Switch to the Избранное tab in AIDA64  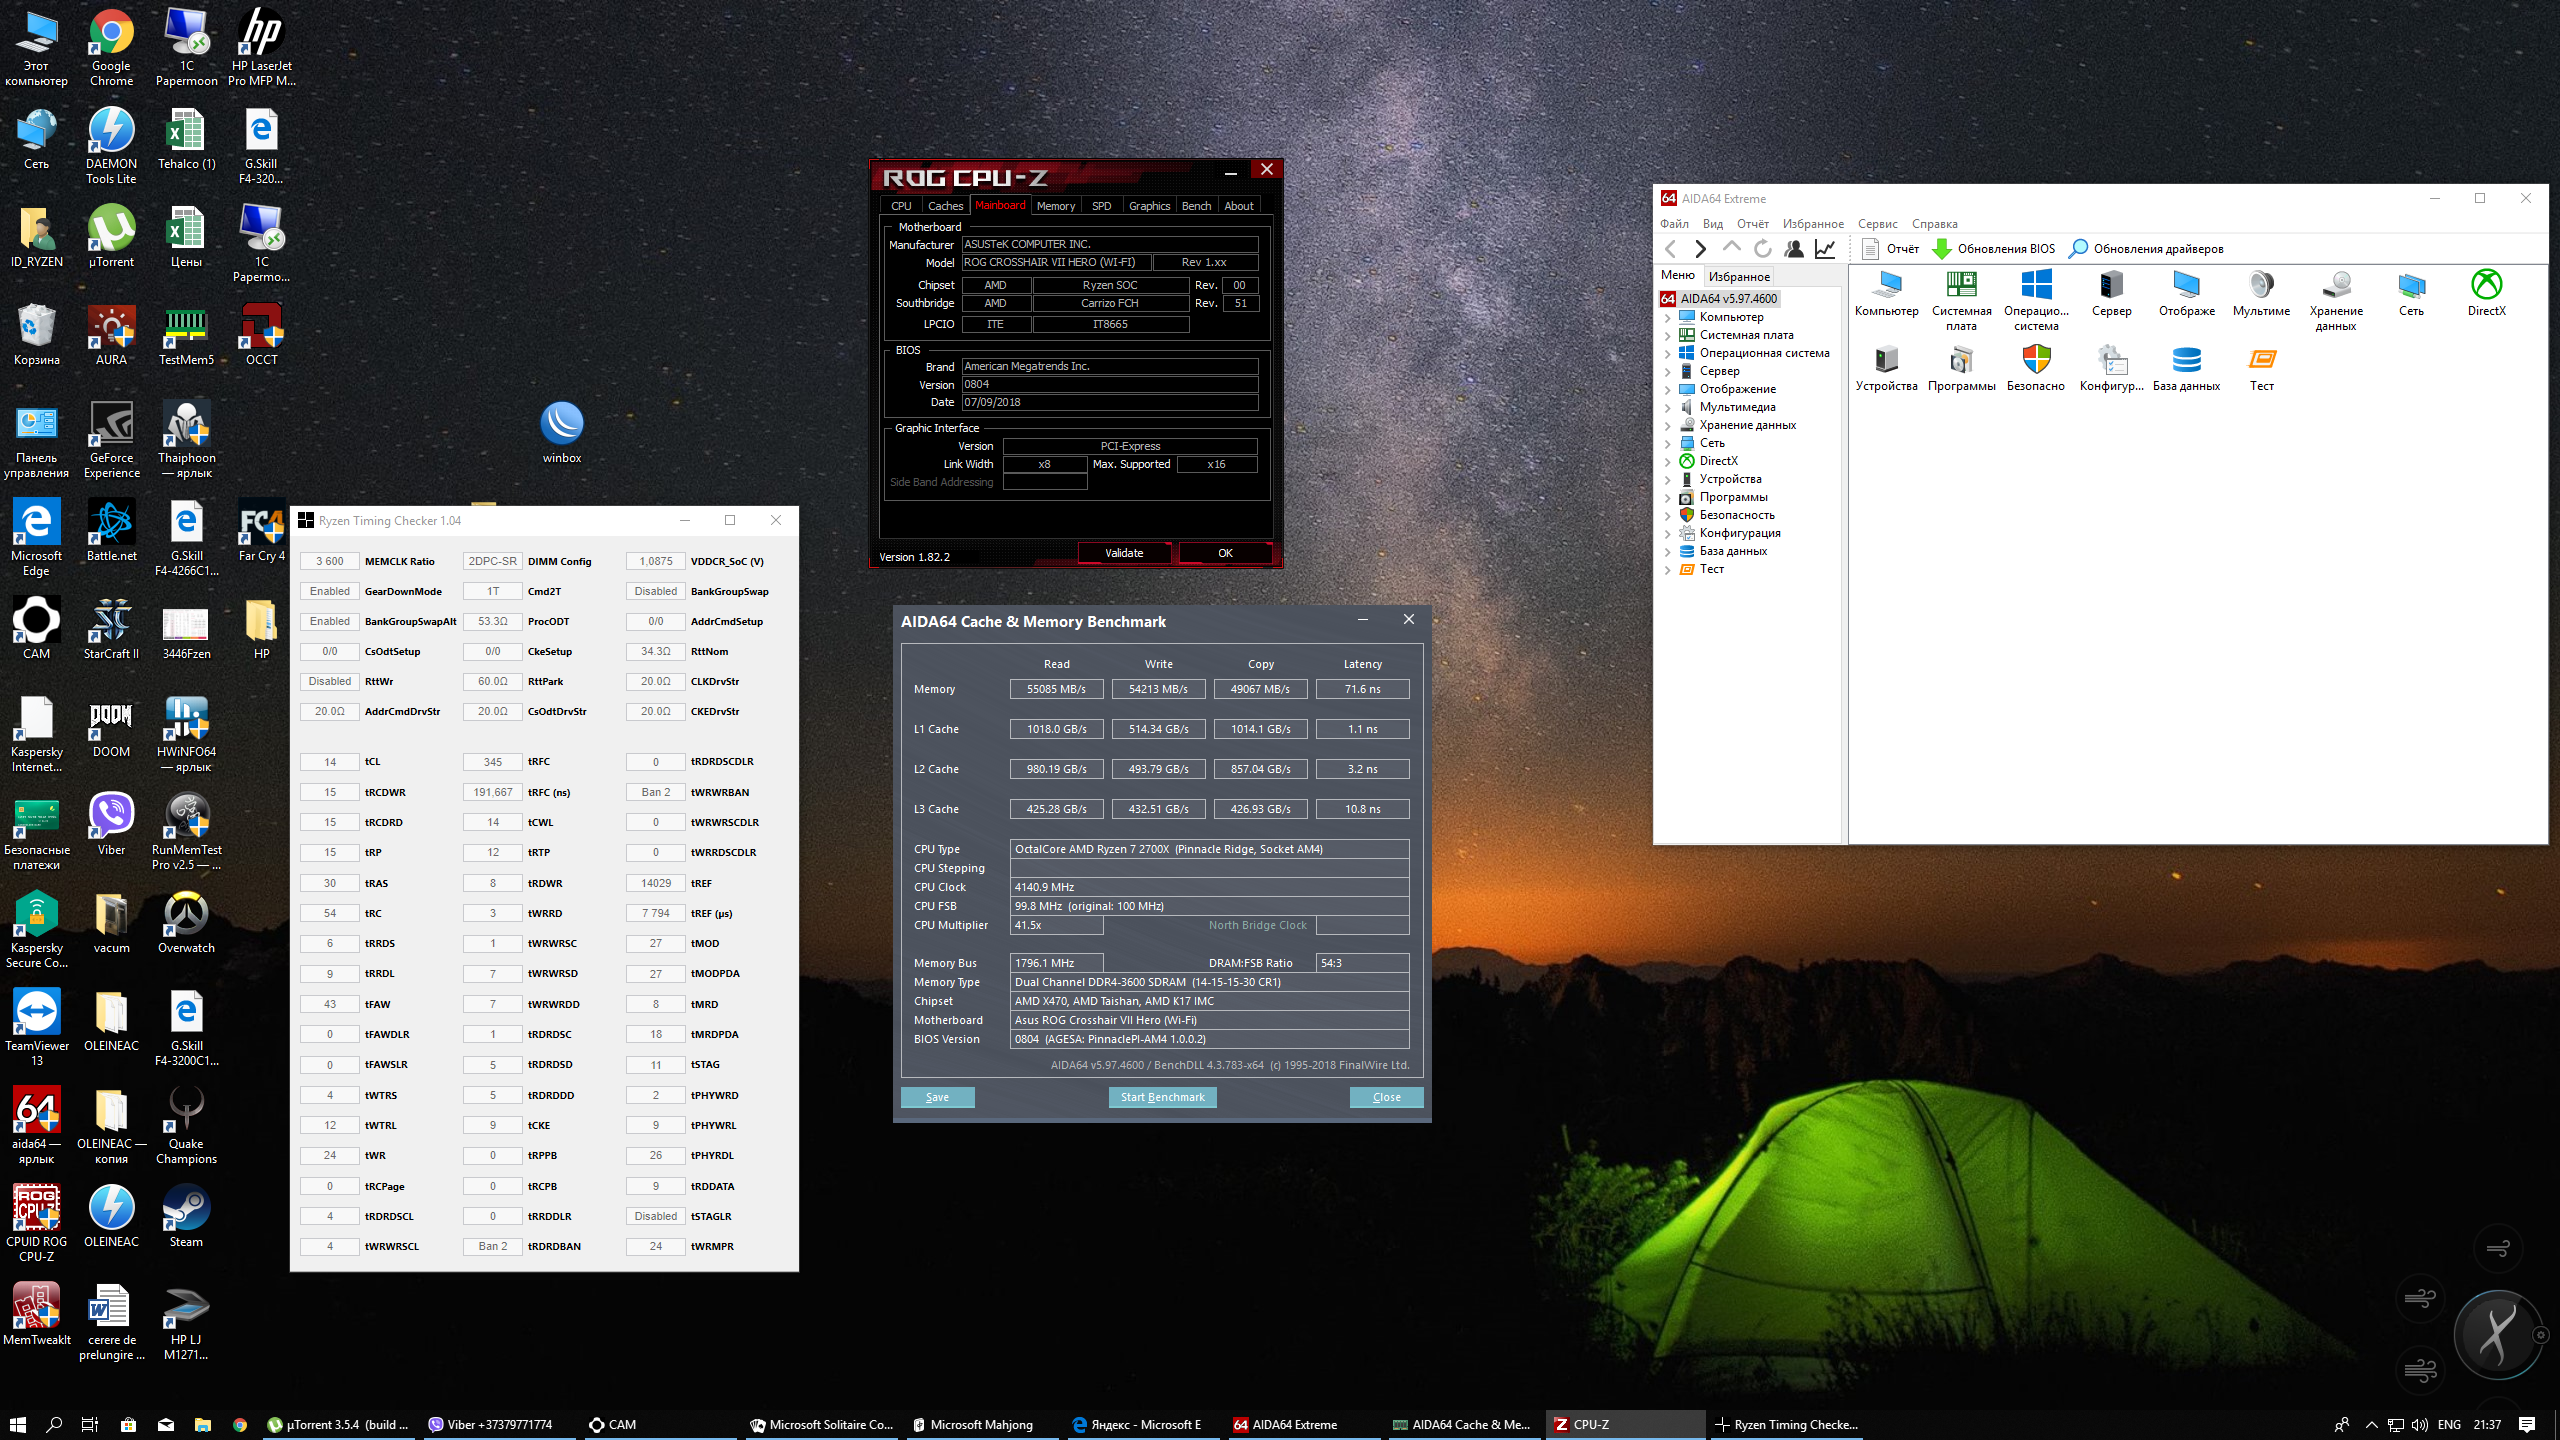click(x=1739, y=277)
